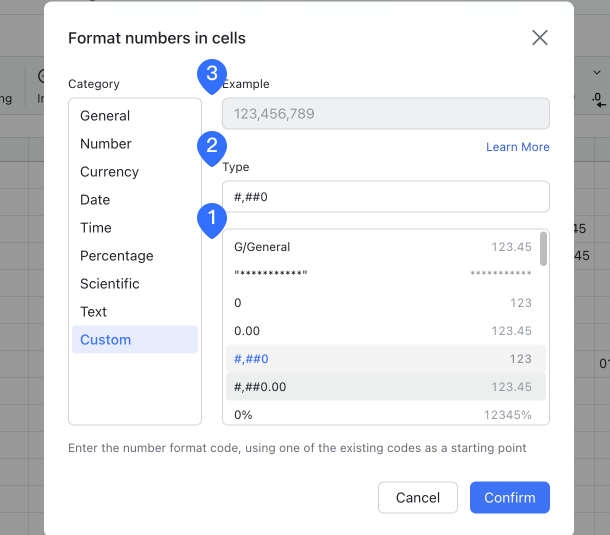
Task: Choose the Currency category
Action: click(109, 172)
